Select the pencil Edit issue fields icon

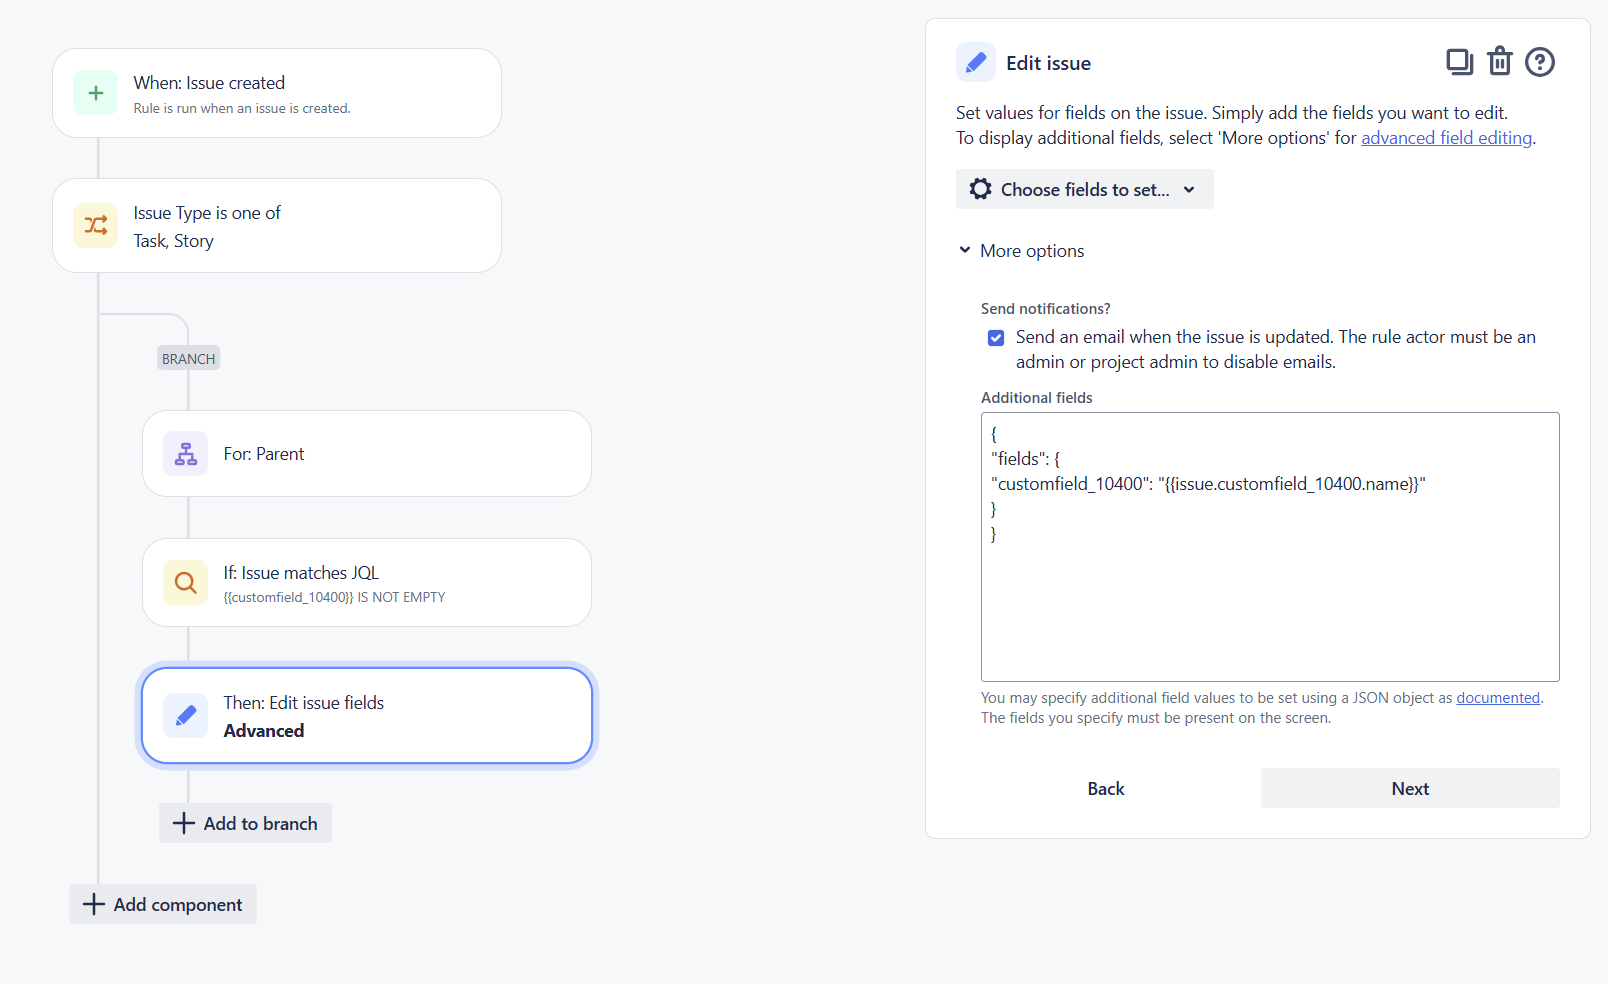186,715
